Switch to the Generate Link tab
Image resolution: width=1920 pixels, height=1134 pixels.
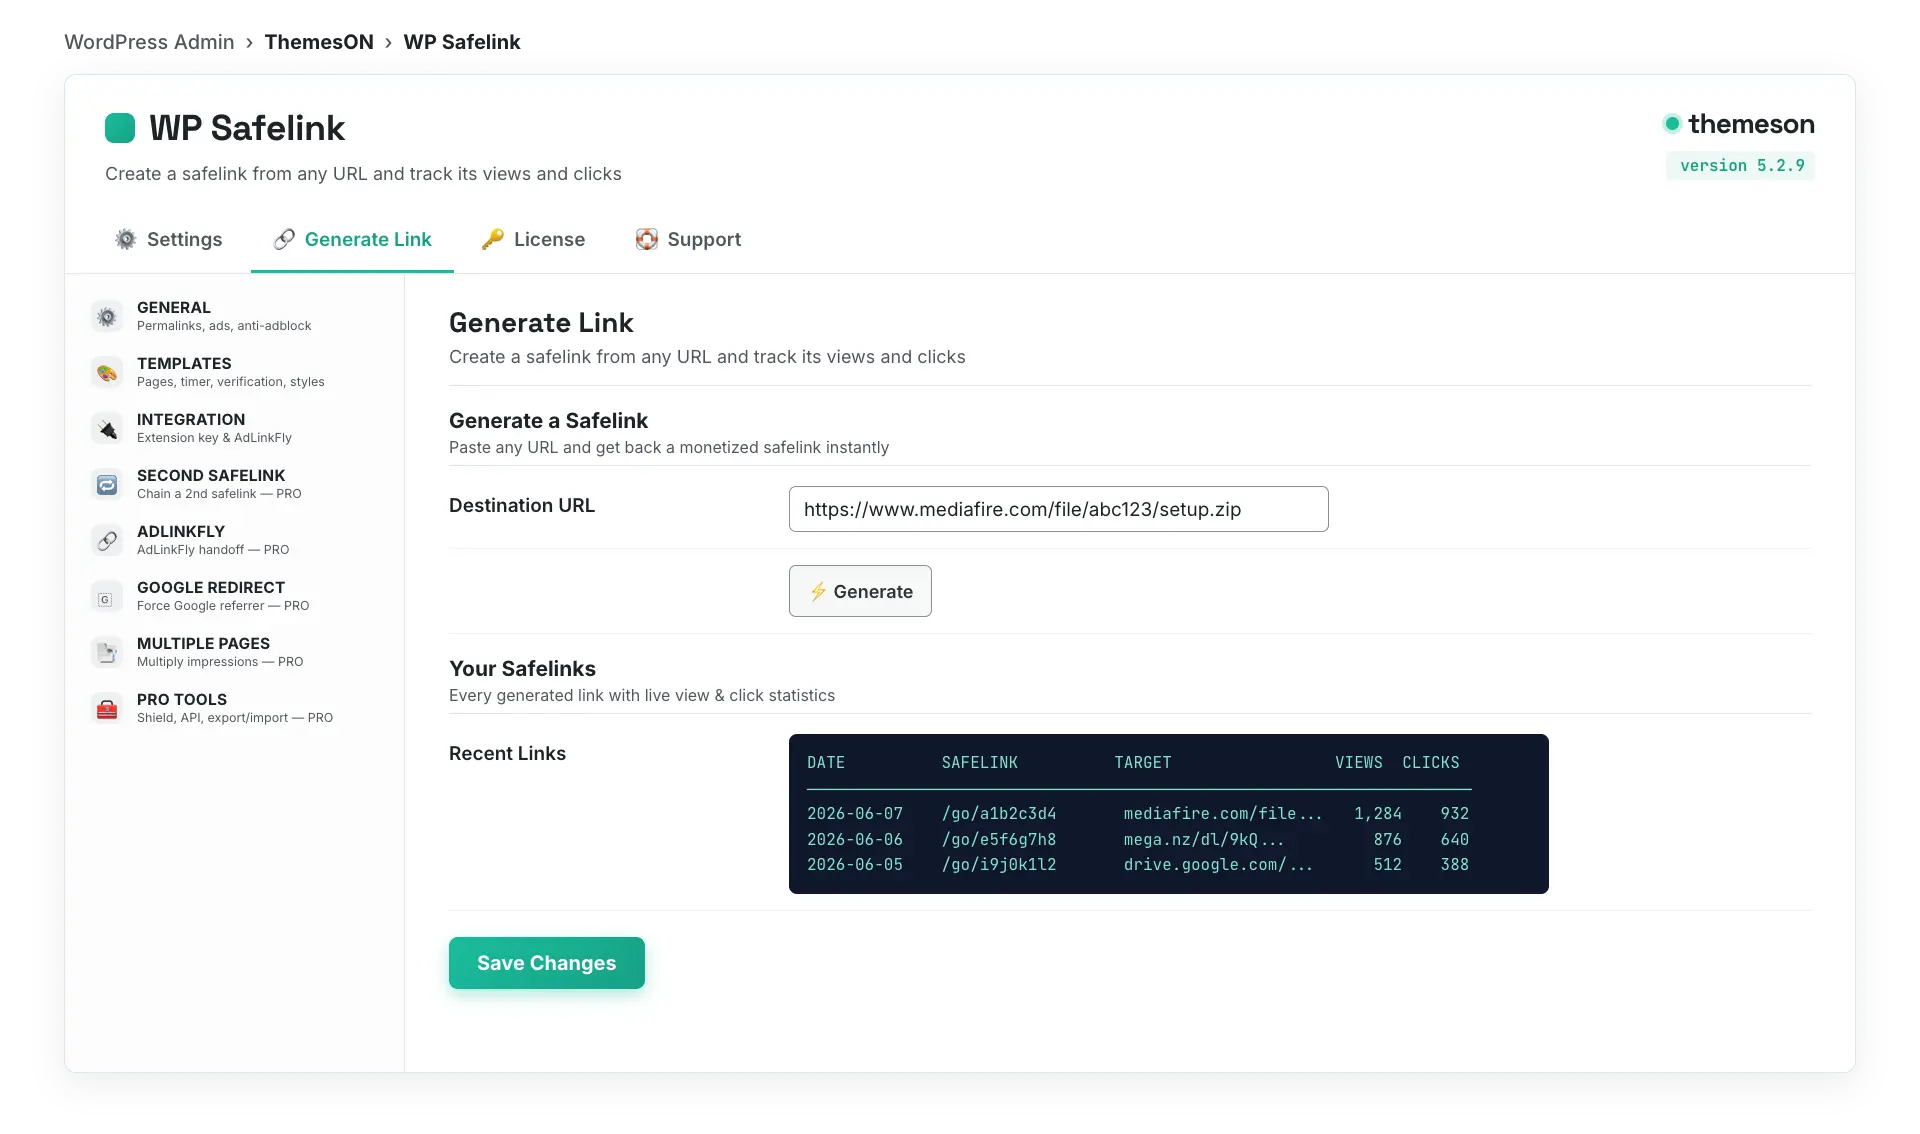352,239
